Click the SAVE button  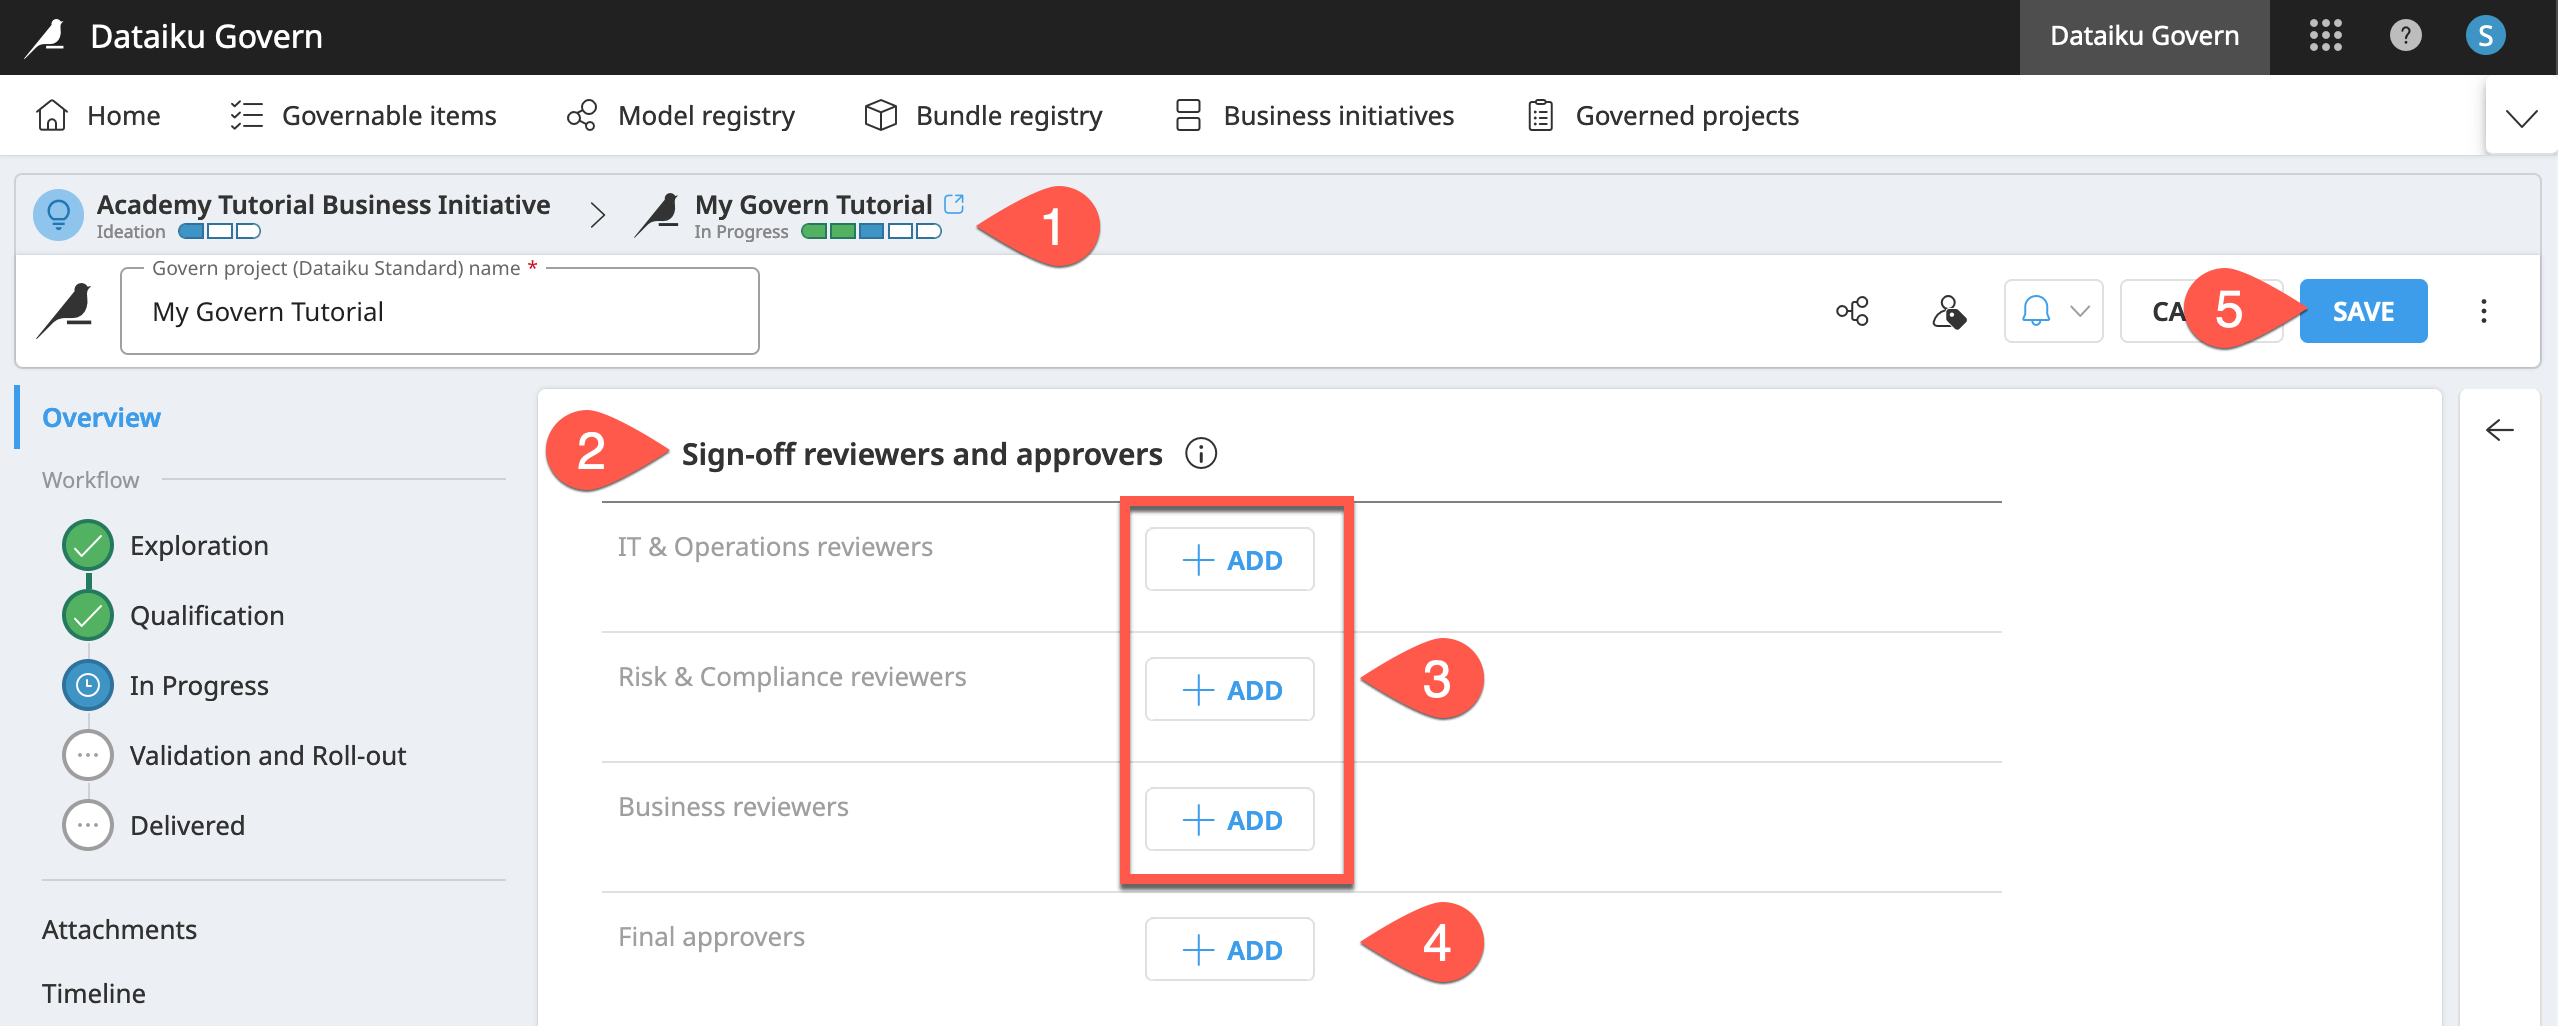(x=2363, y=311)
